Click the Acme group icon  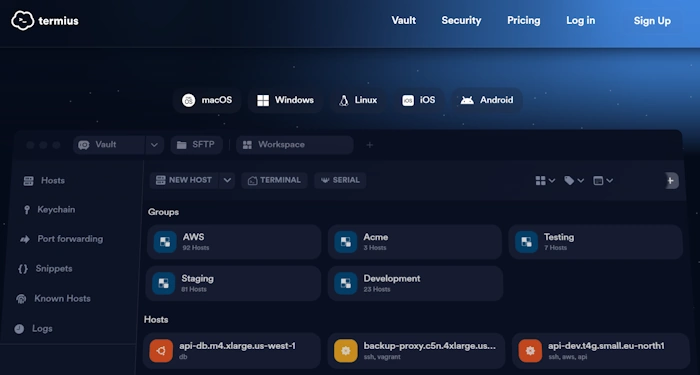pyautogui.click(x=346, y=242)
